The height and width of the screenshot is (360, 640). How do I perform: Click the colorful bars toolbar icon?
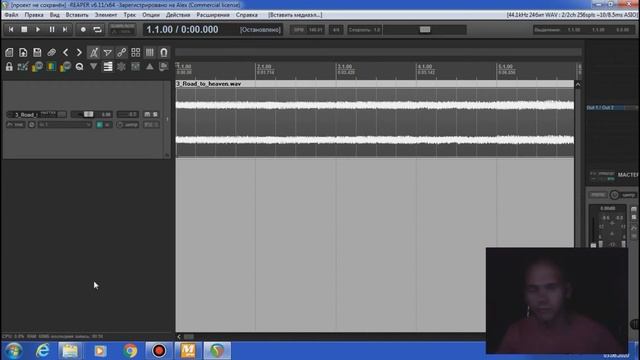pos(51,67)
